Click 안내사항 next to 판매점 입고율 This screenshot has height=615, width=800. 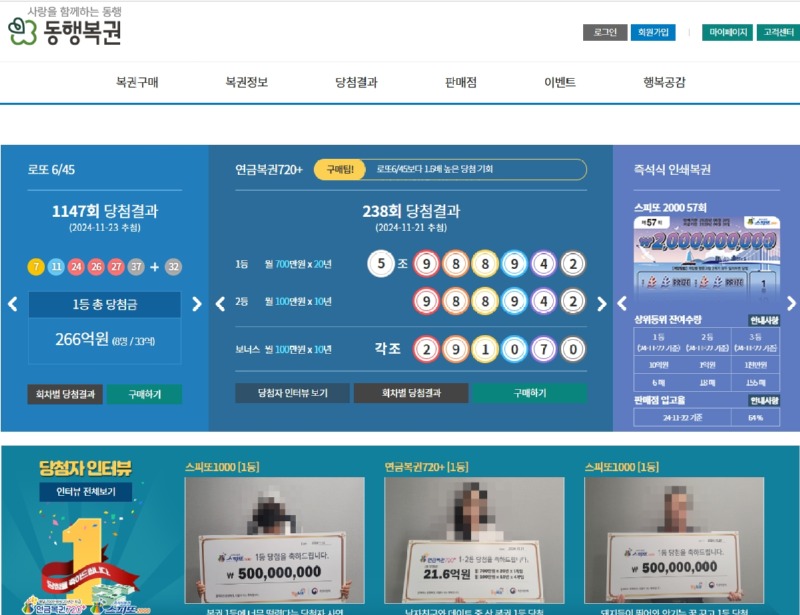click(x=764, y=401)
